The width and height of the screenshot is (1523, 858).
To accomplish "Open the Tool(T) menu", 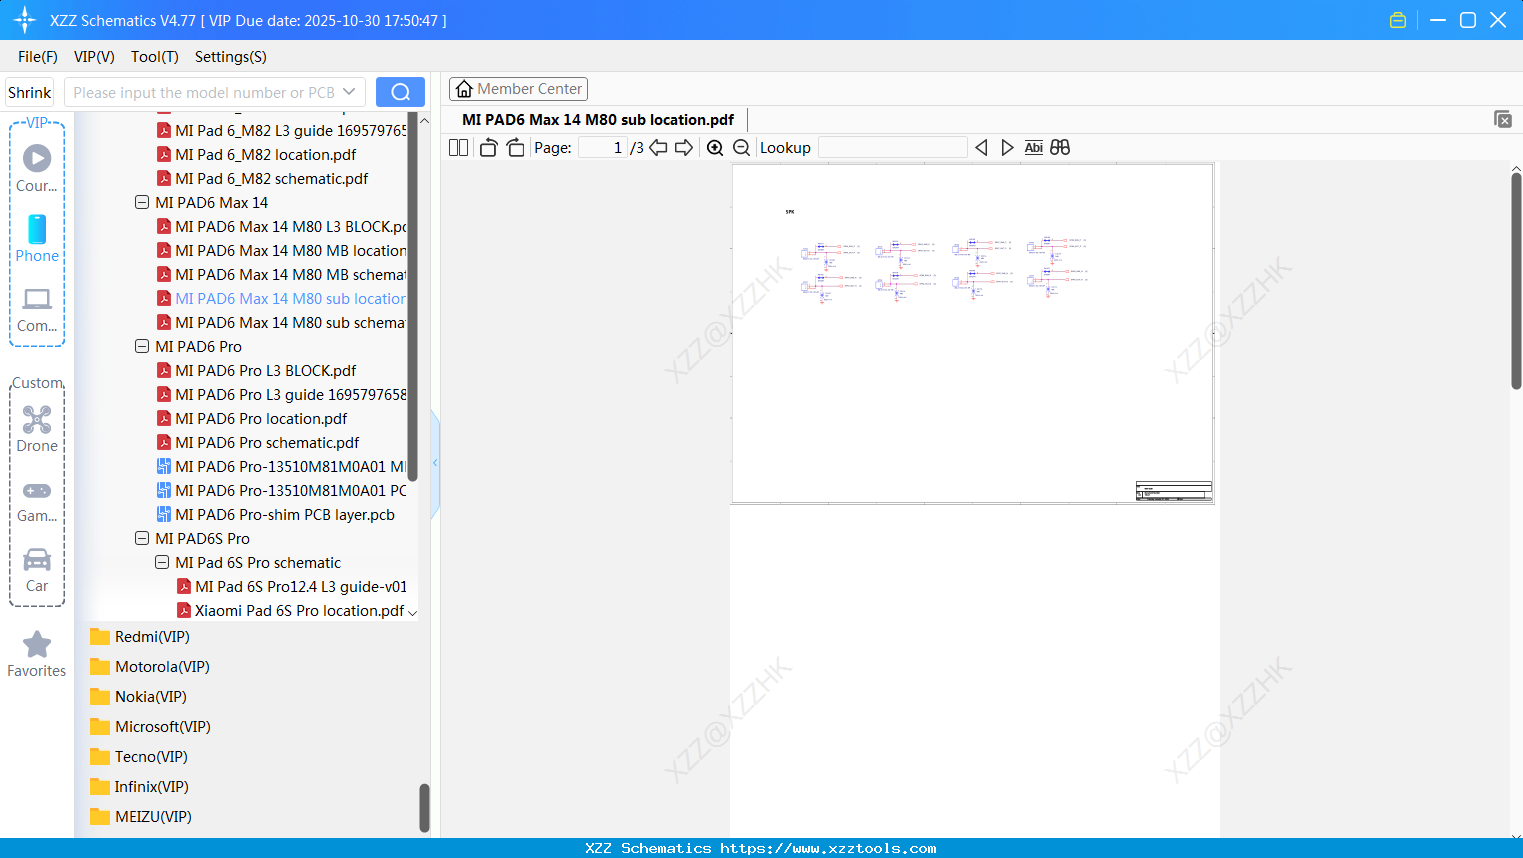I will coord(155,57).
